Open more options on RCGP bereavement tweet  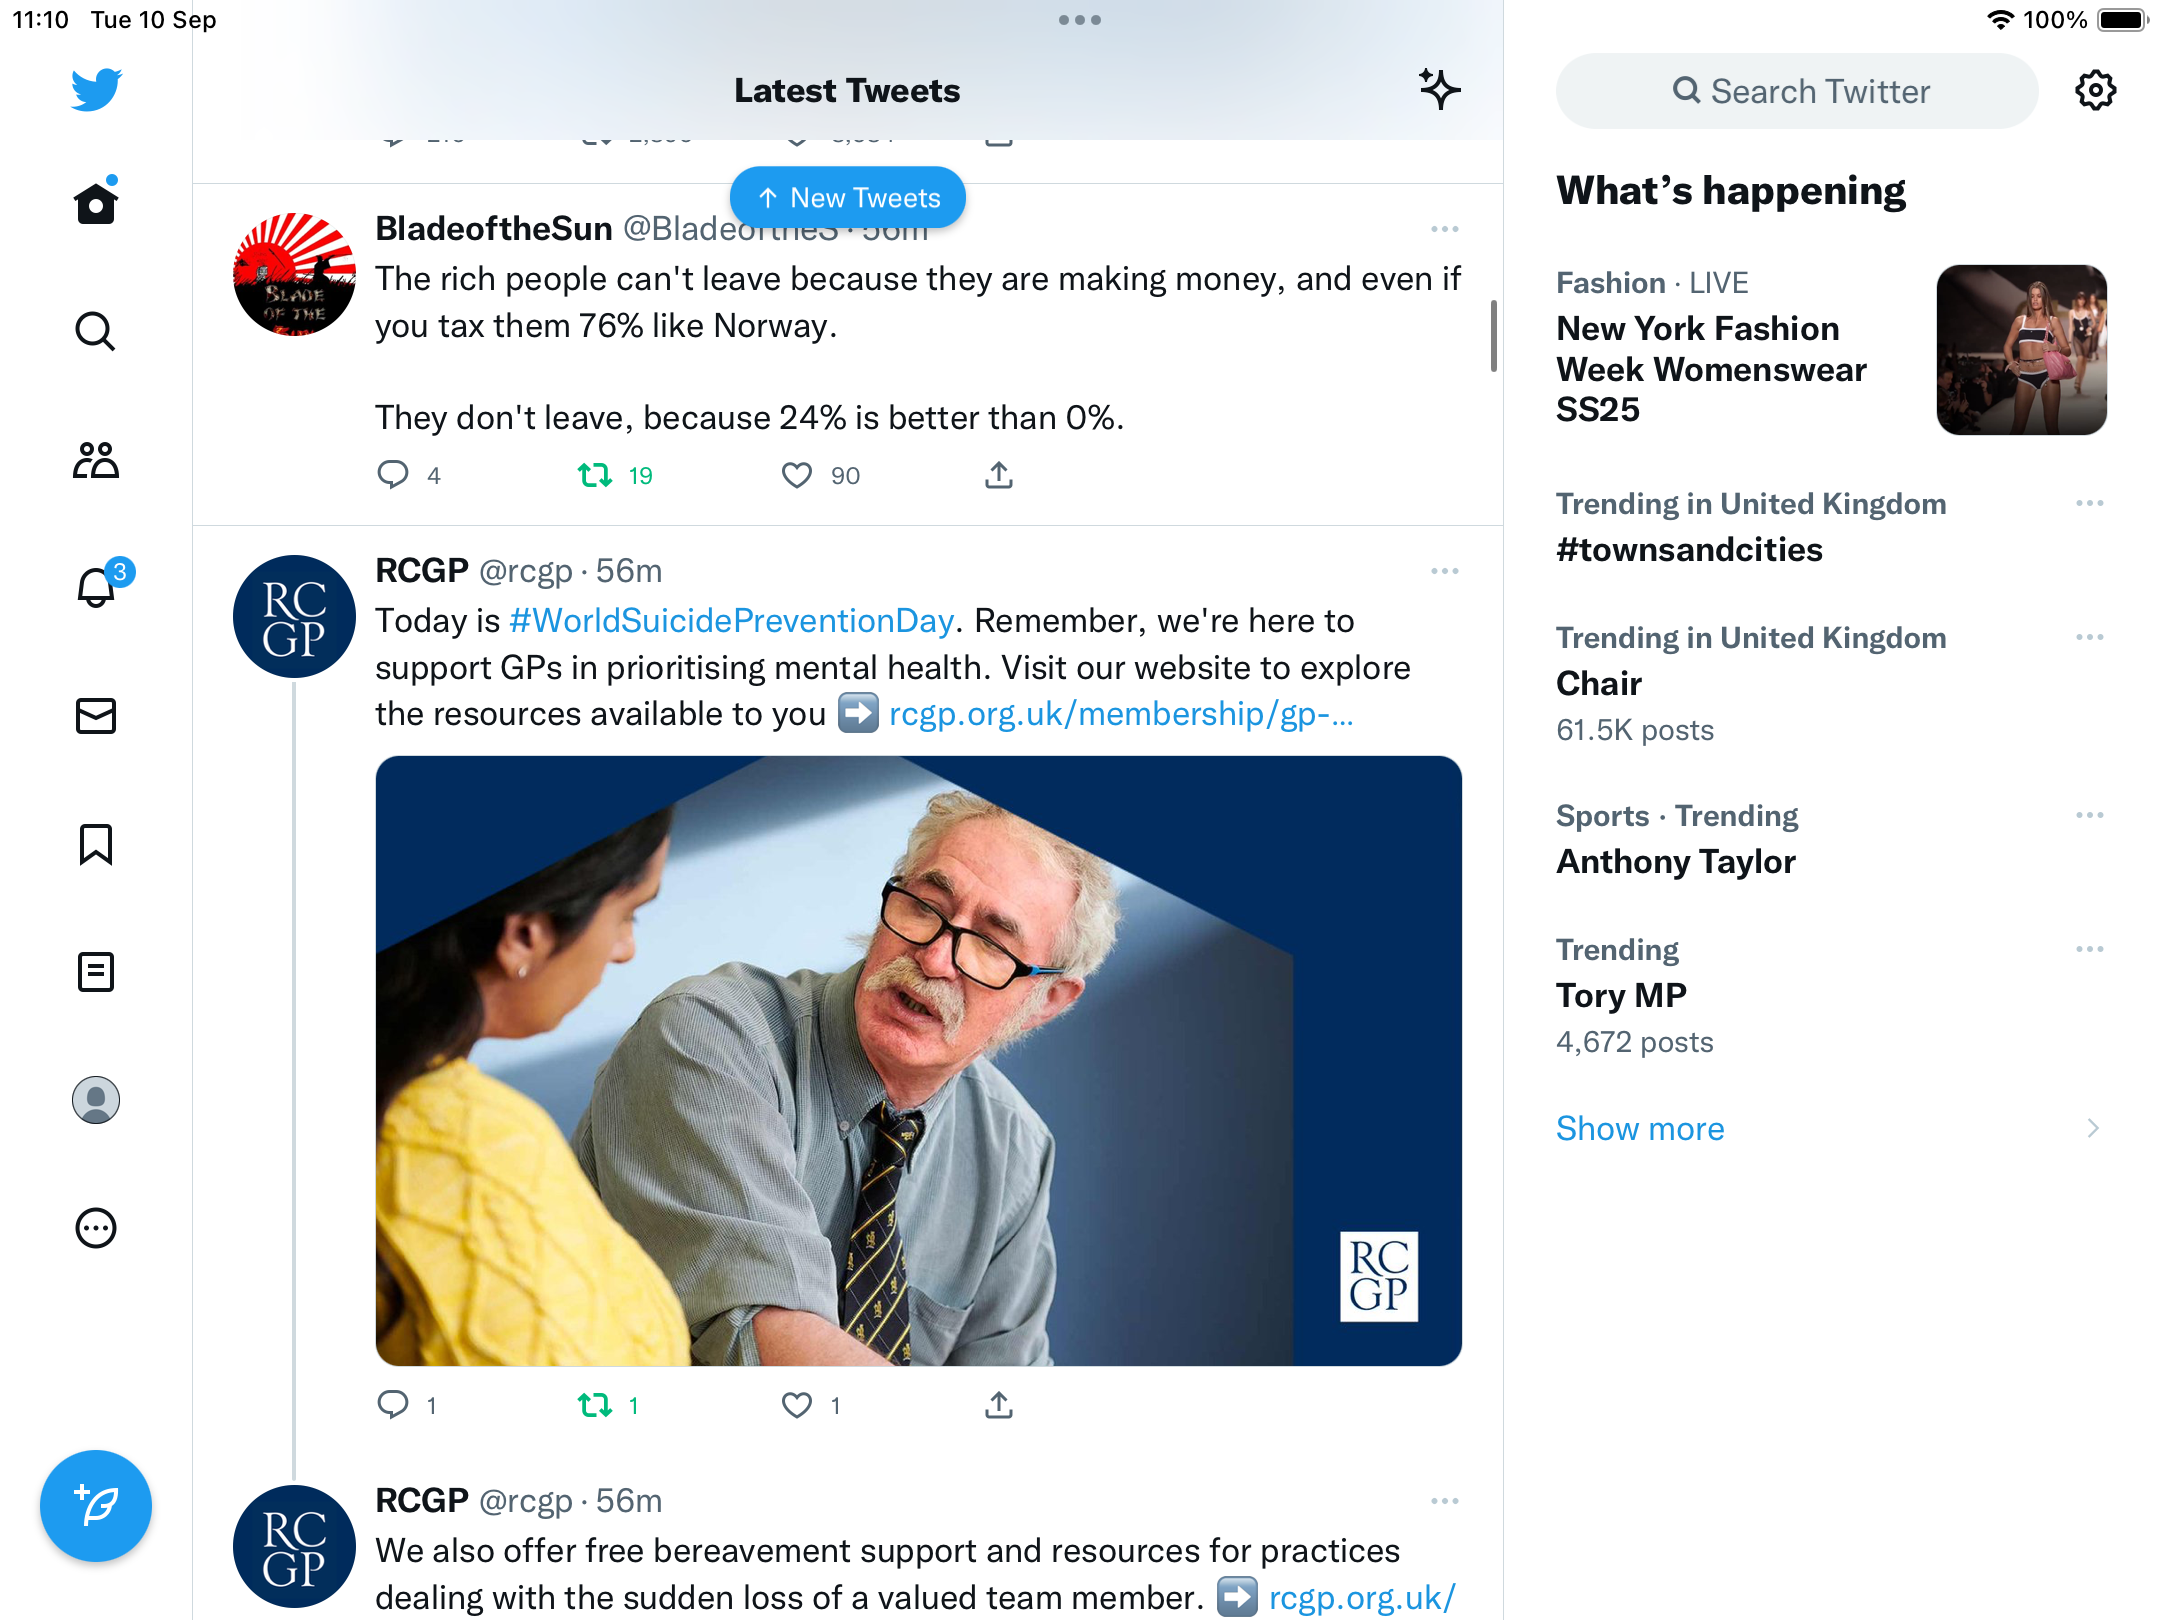coord(1445,1501)
